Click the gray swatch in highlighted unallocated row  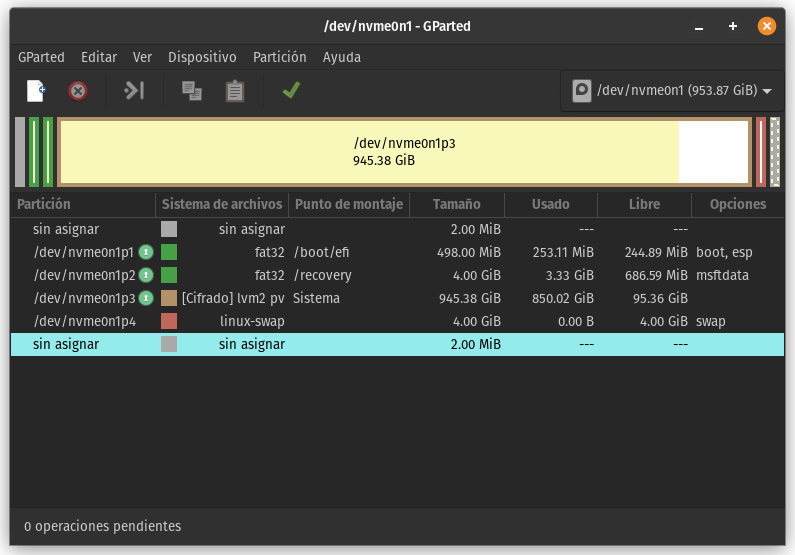[169, 344]
